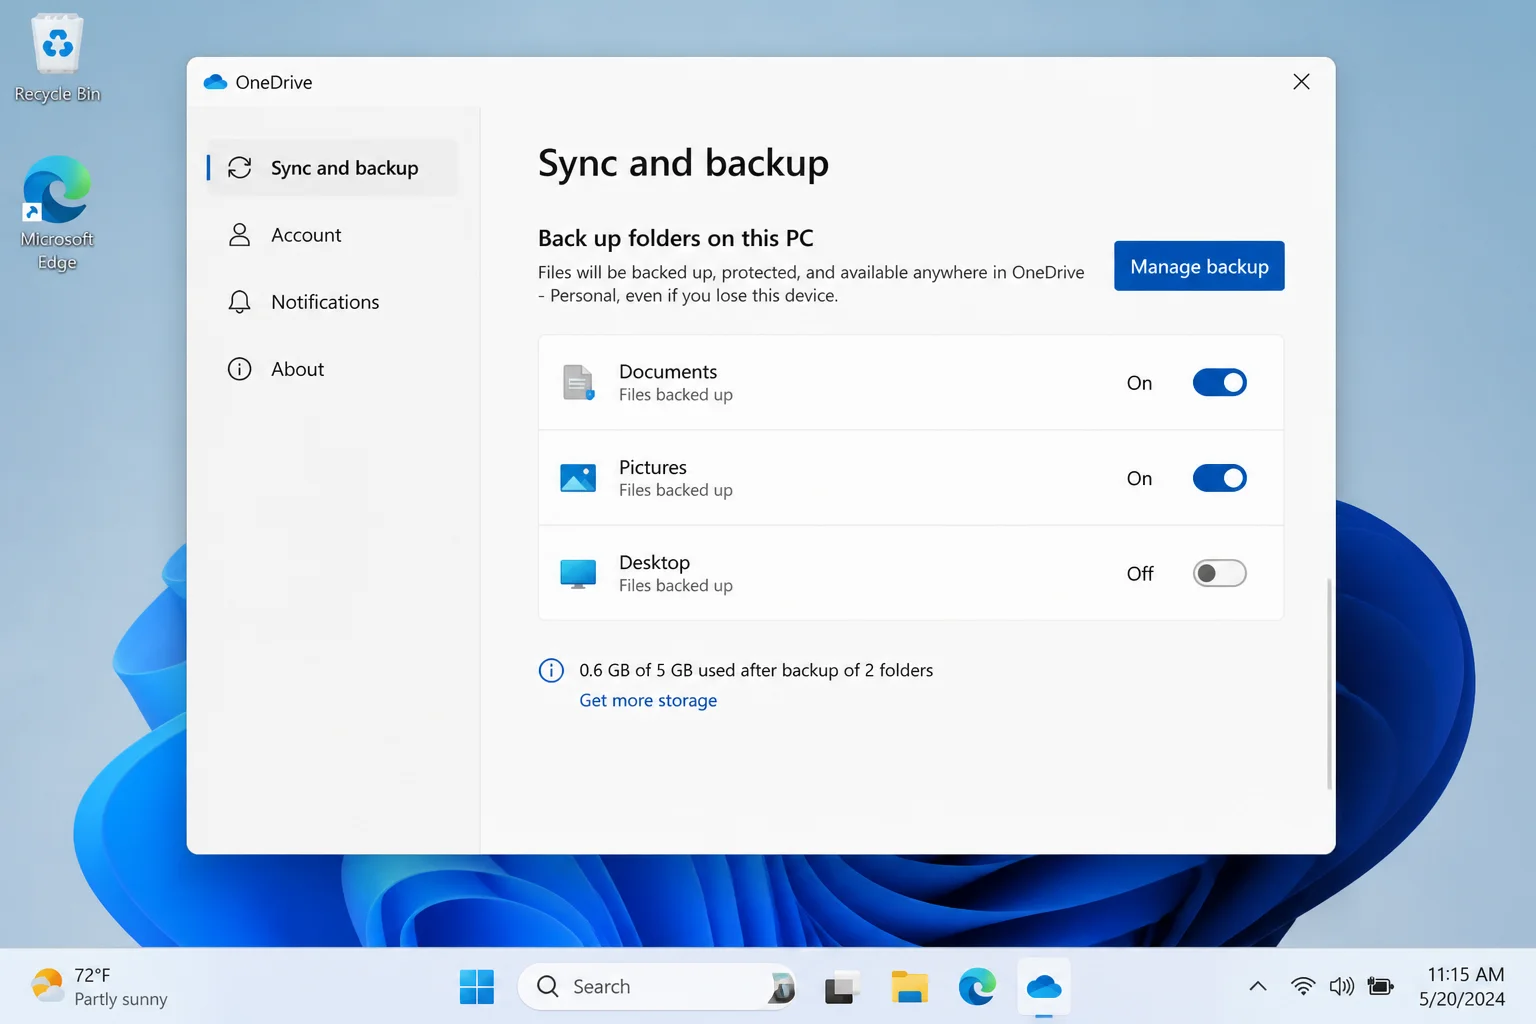The width and height of the screenshot is (1536, 1024).
Task: Click the OneDrive icon on the taskbar
Action: pyautogui.click(x=1044, y=987)
